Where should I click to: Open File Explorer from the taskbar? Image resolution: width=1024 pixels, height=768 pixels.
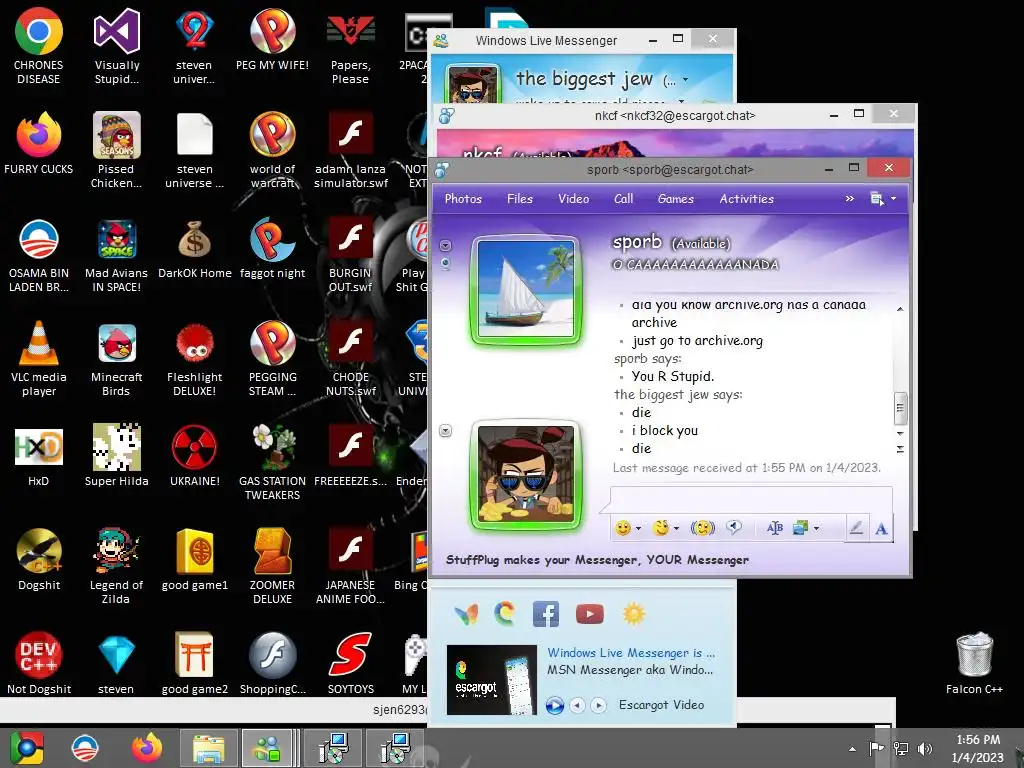208,748
